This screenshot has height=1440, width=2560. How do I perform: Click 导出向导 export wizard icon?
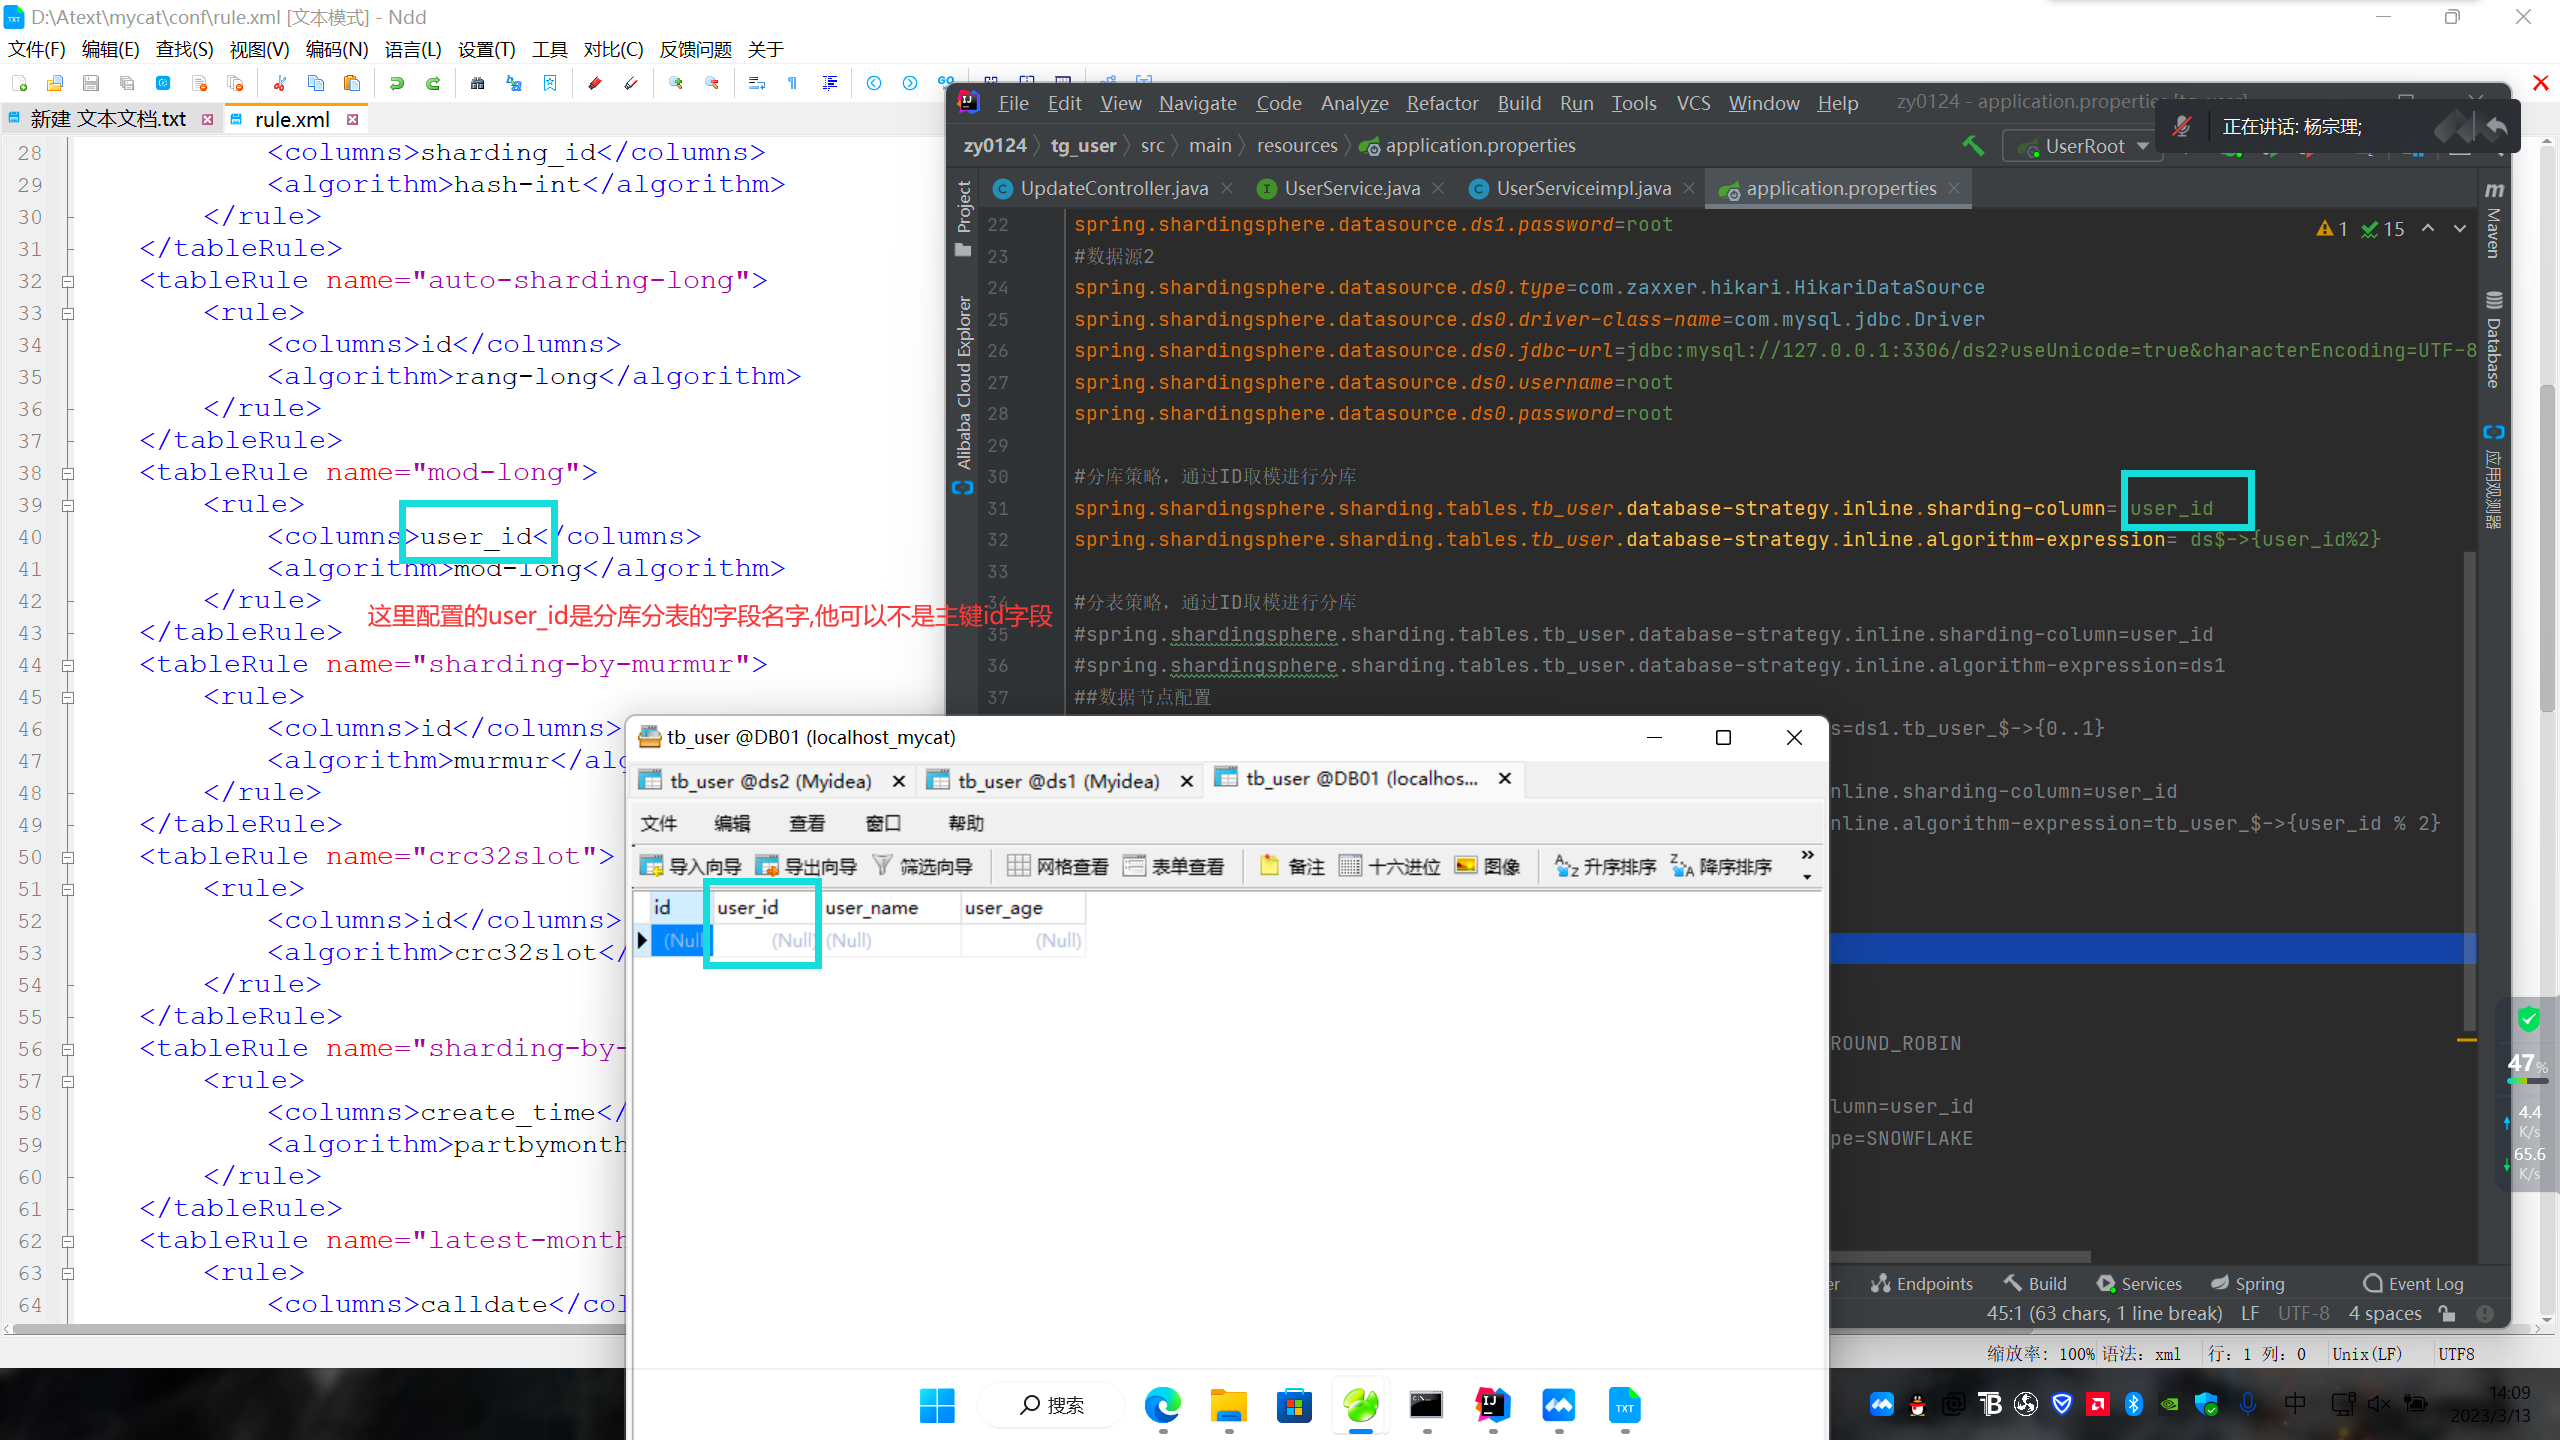pyautogui.click(x=806, y=866)
